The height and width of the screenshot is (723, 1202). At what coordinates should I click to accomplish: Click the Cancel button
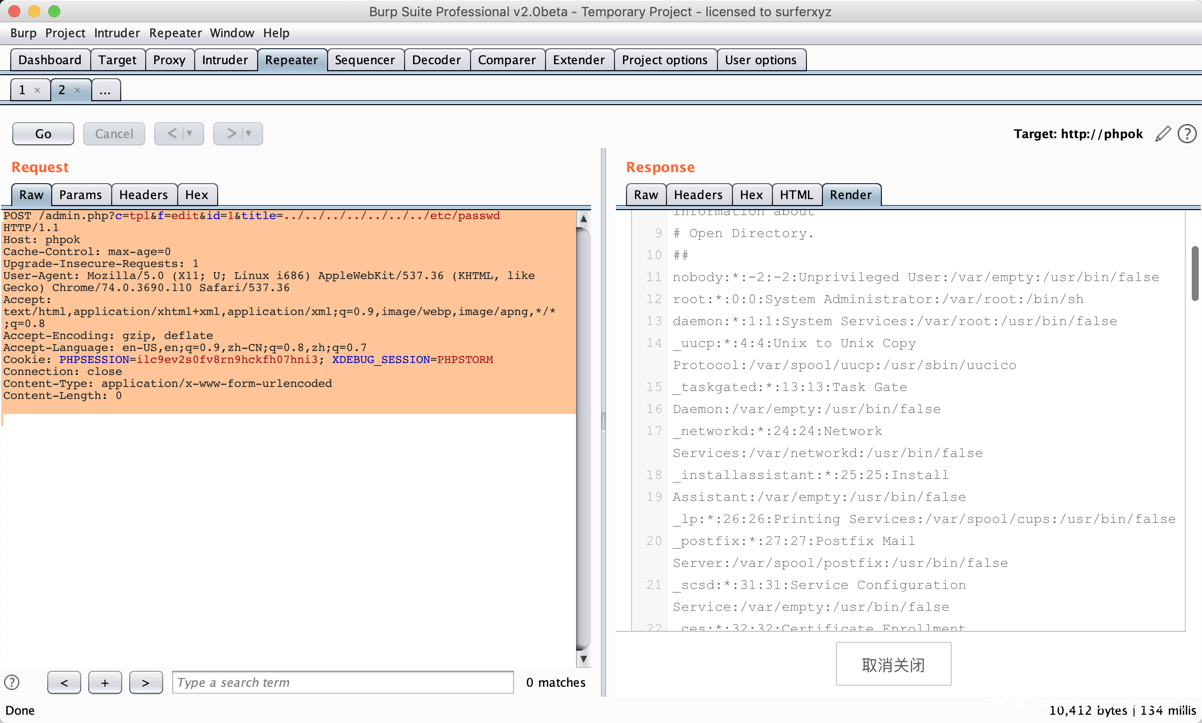[114, 134]
